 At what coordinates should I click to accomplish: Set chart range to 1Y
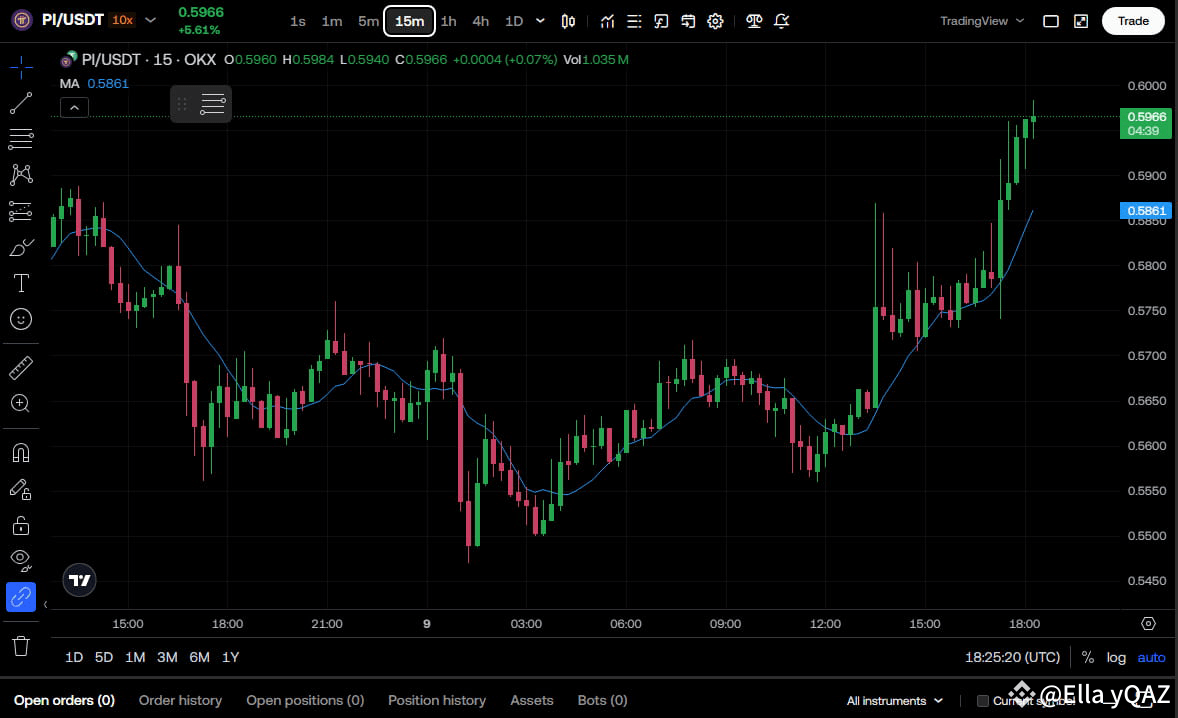[231, 657]
